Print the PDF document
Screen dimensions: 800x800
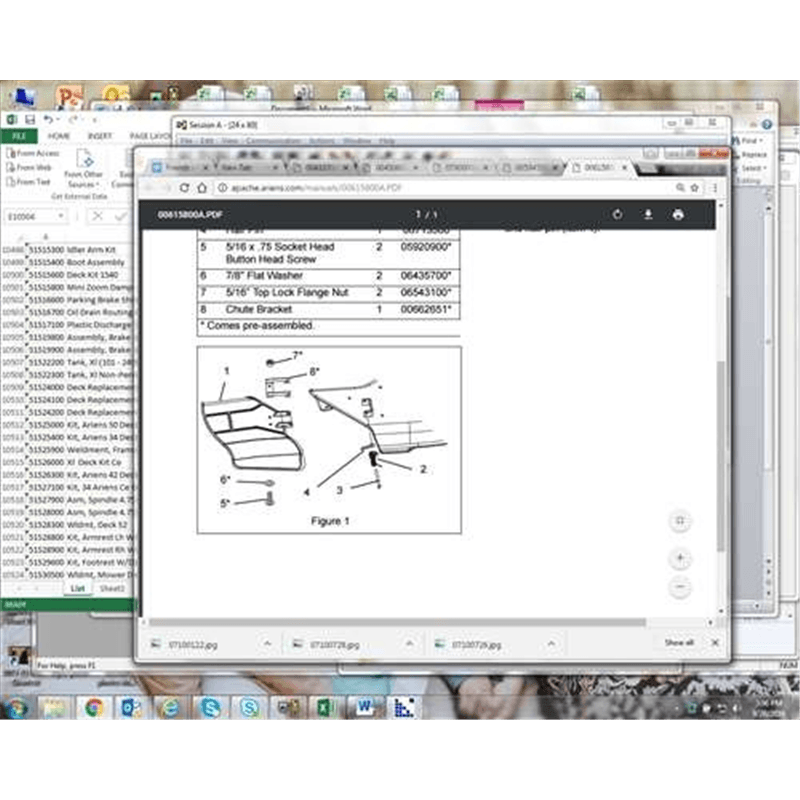click(678, 215)
